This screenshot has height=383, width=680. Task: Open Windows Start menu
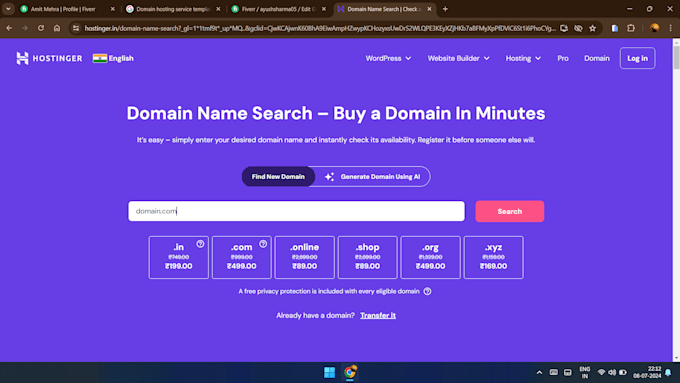(x=329, y=372)
